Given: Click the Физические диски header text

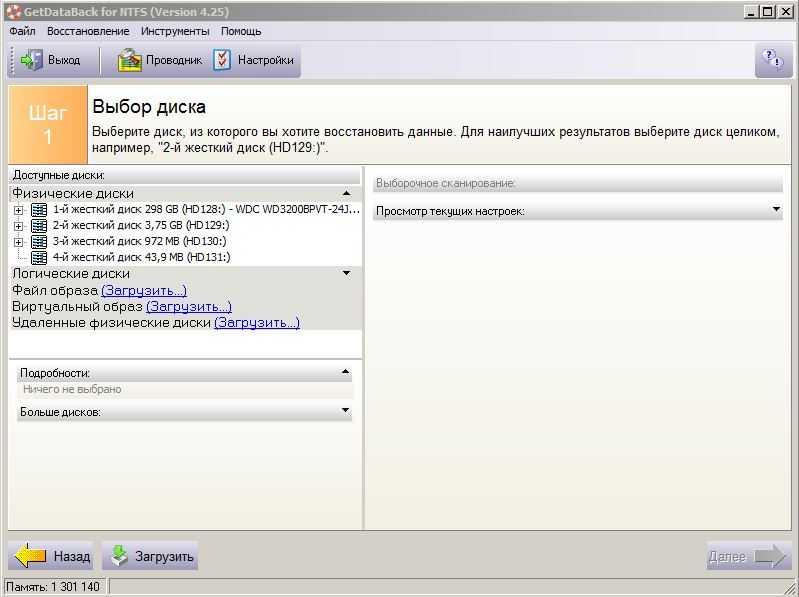Looking at the screenshot, I should (x=73, y=194).
